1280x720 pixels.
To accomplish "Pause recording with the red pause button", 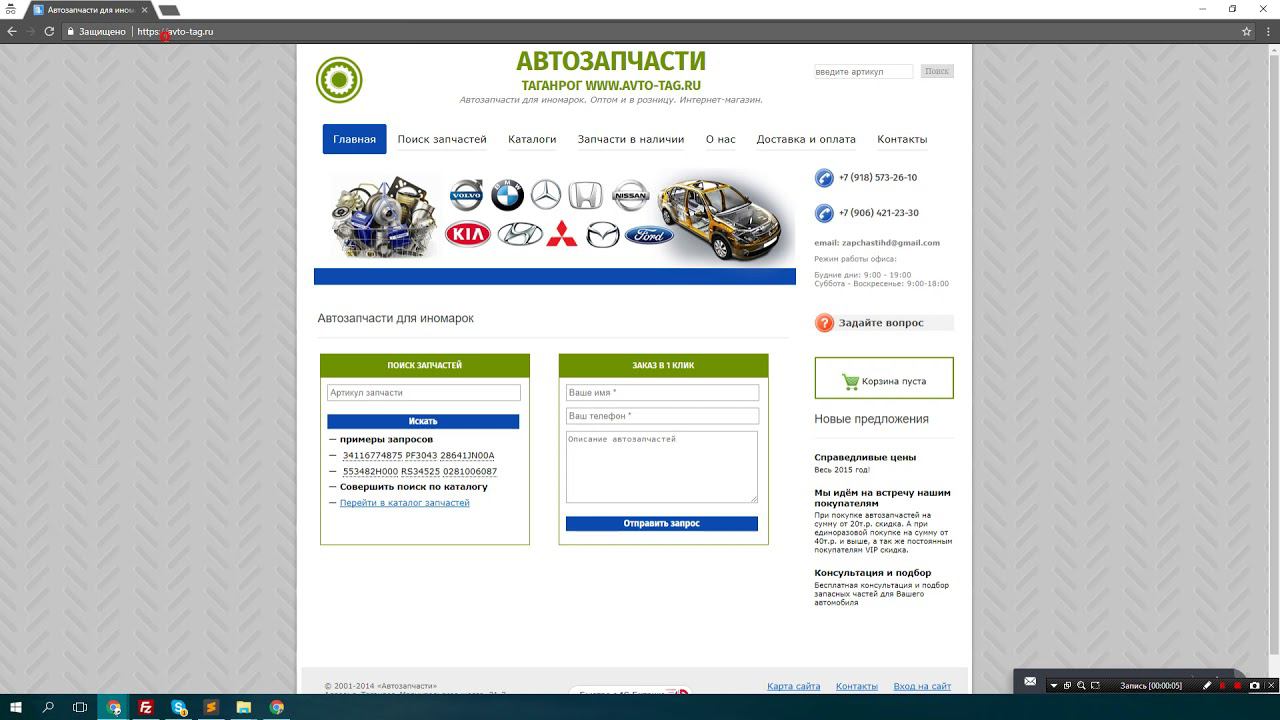I will point(1222,686).
